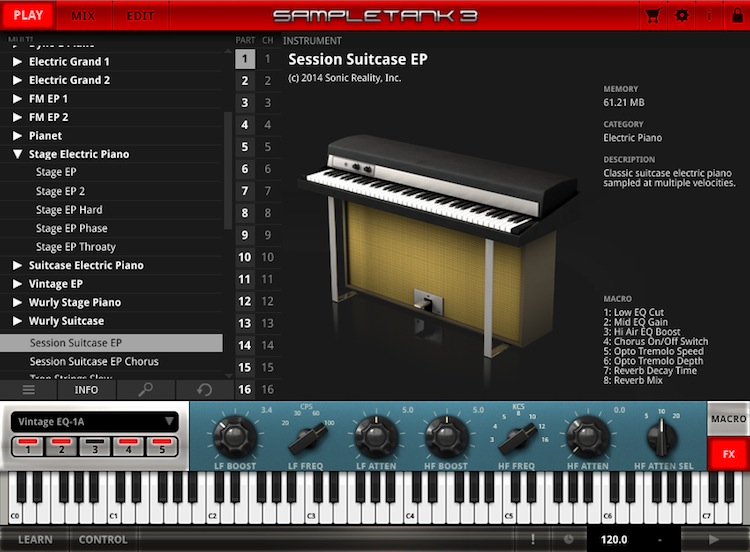The image size is (750, 552).
Task: Expand Wurly Stage Piano folder
Action: (17, 302)
